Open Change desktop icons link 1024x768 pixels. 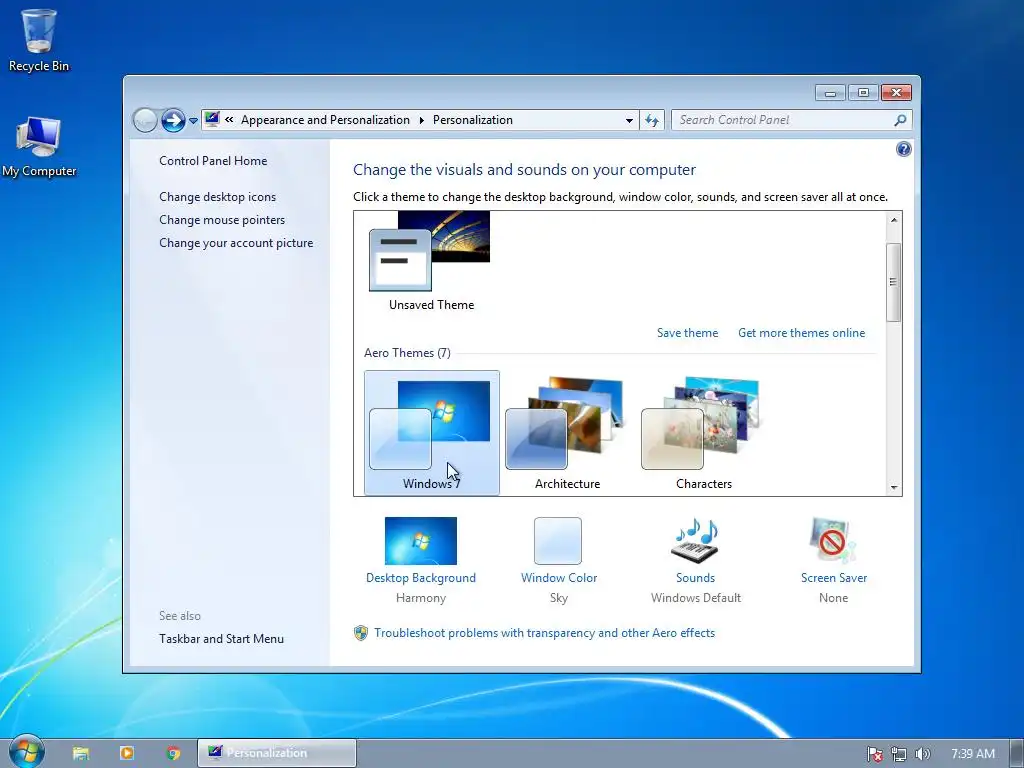tap(217, 197)
